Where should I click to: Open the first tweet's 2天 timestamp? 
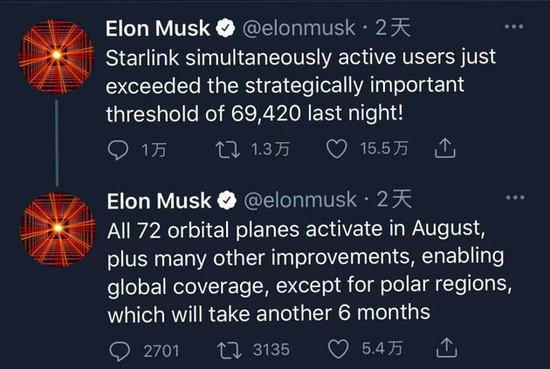tap(393, 27)
